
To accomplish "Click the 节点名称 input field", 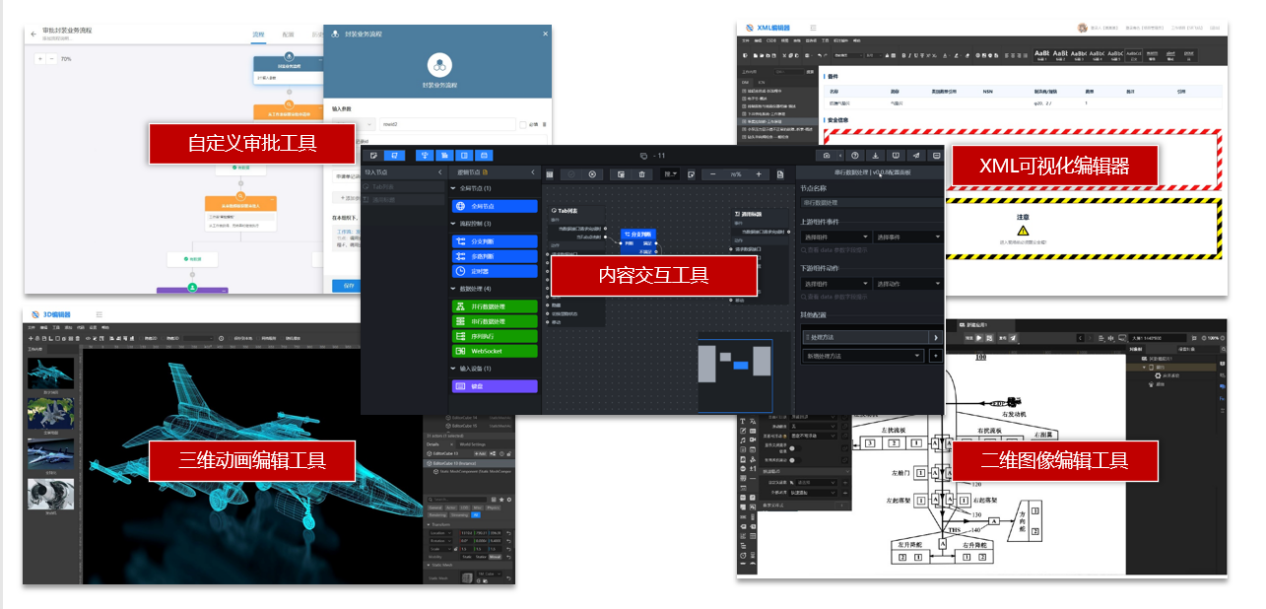I will 870,203.
